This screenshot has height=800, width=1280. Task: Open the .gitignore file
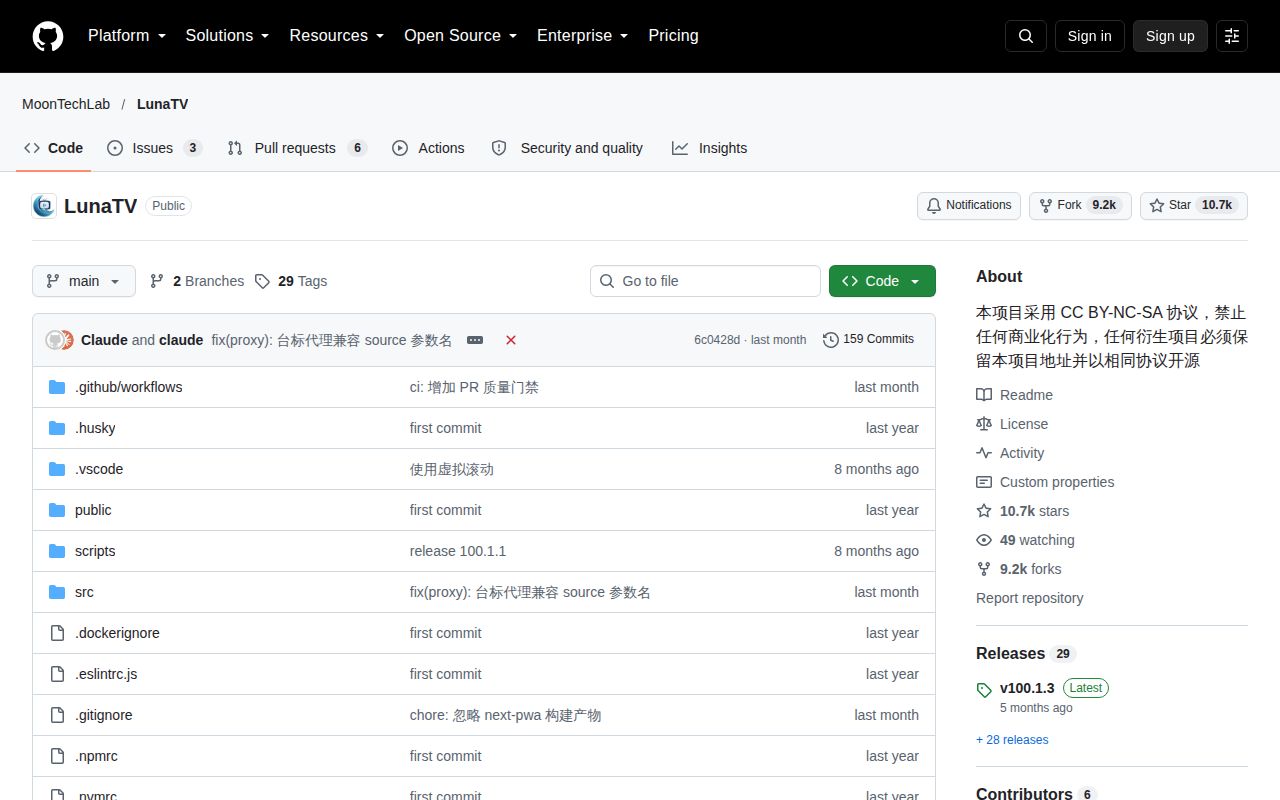tap(104, 715)
